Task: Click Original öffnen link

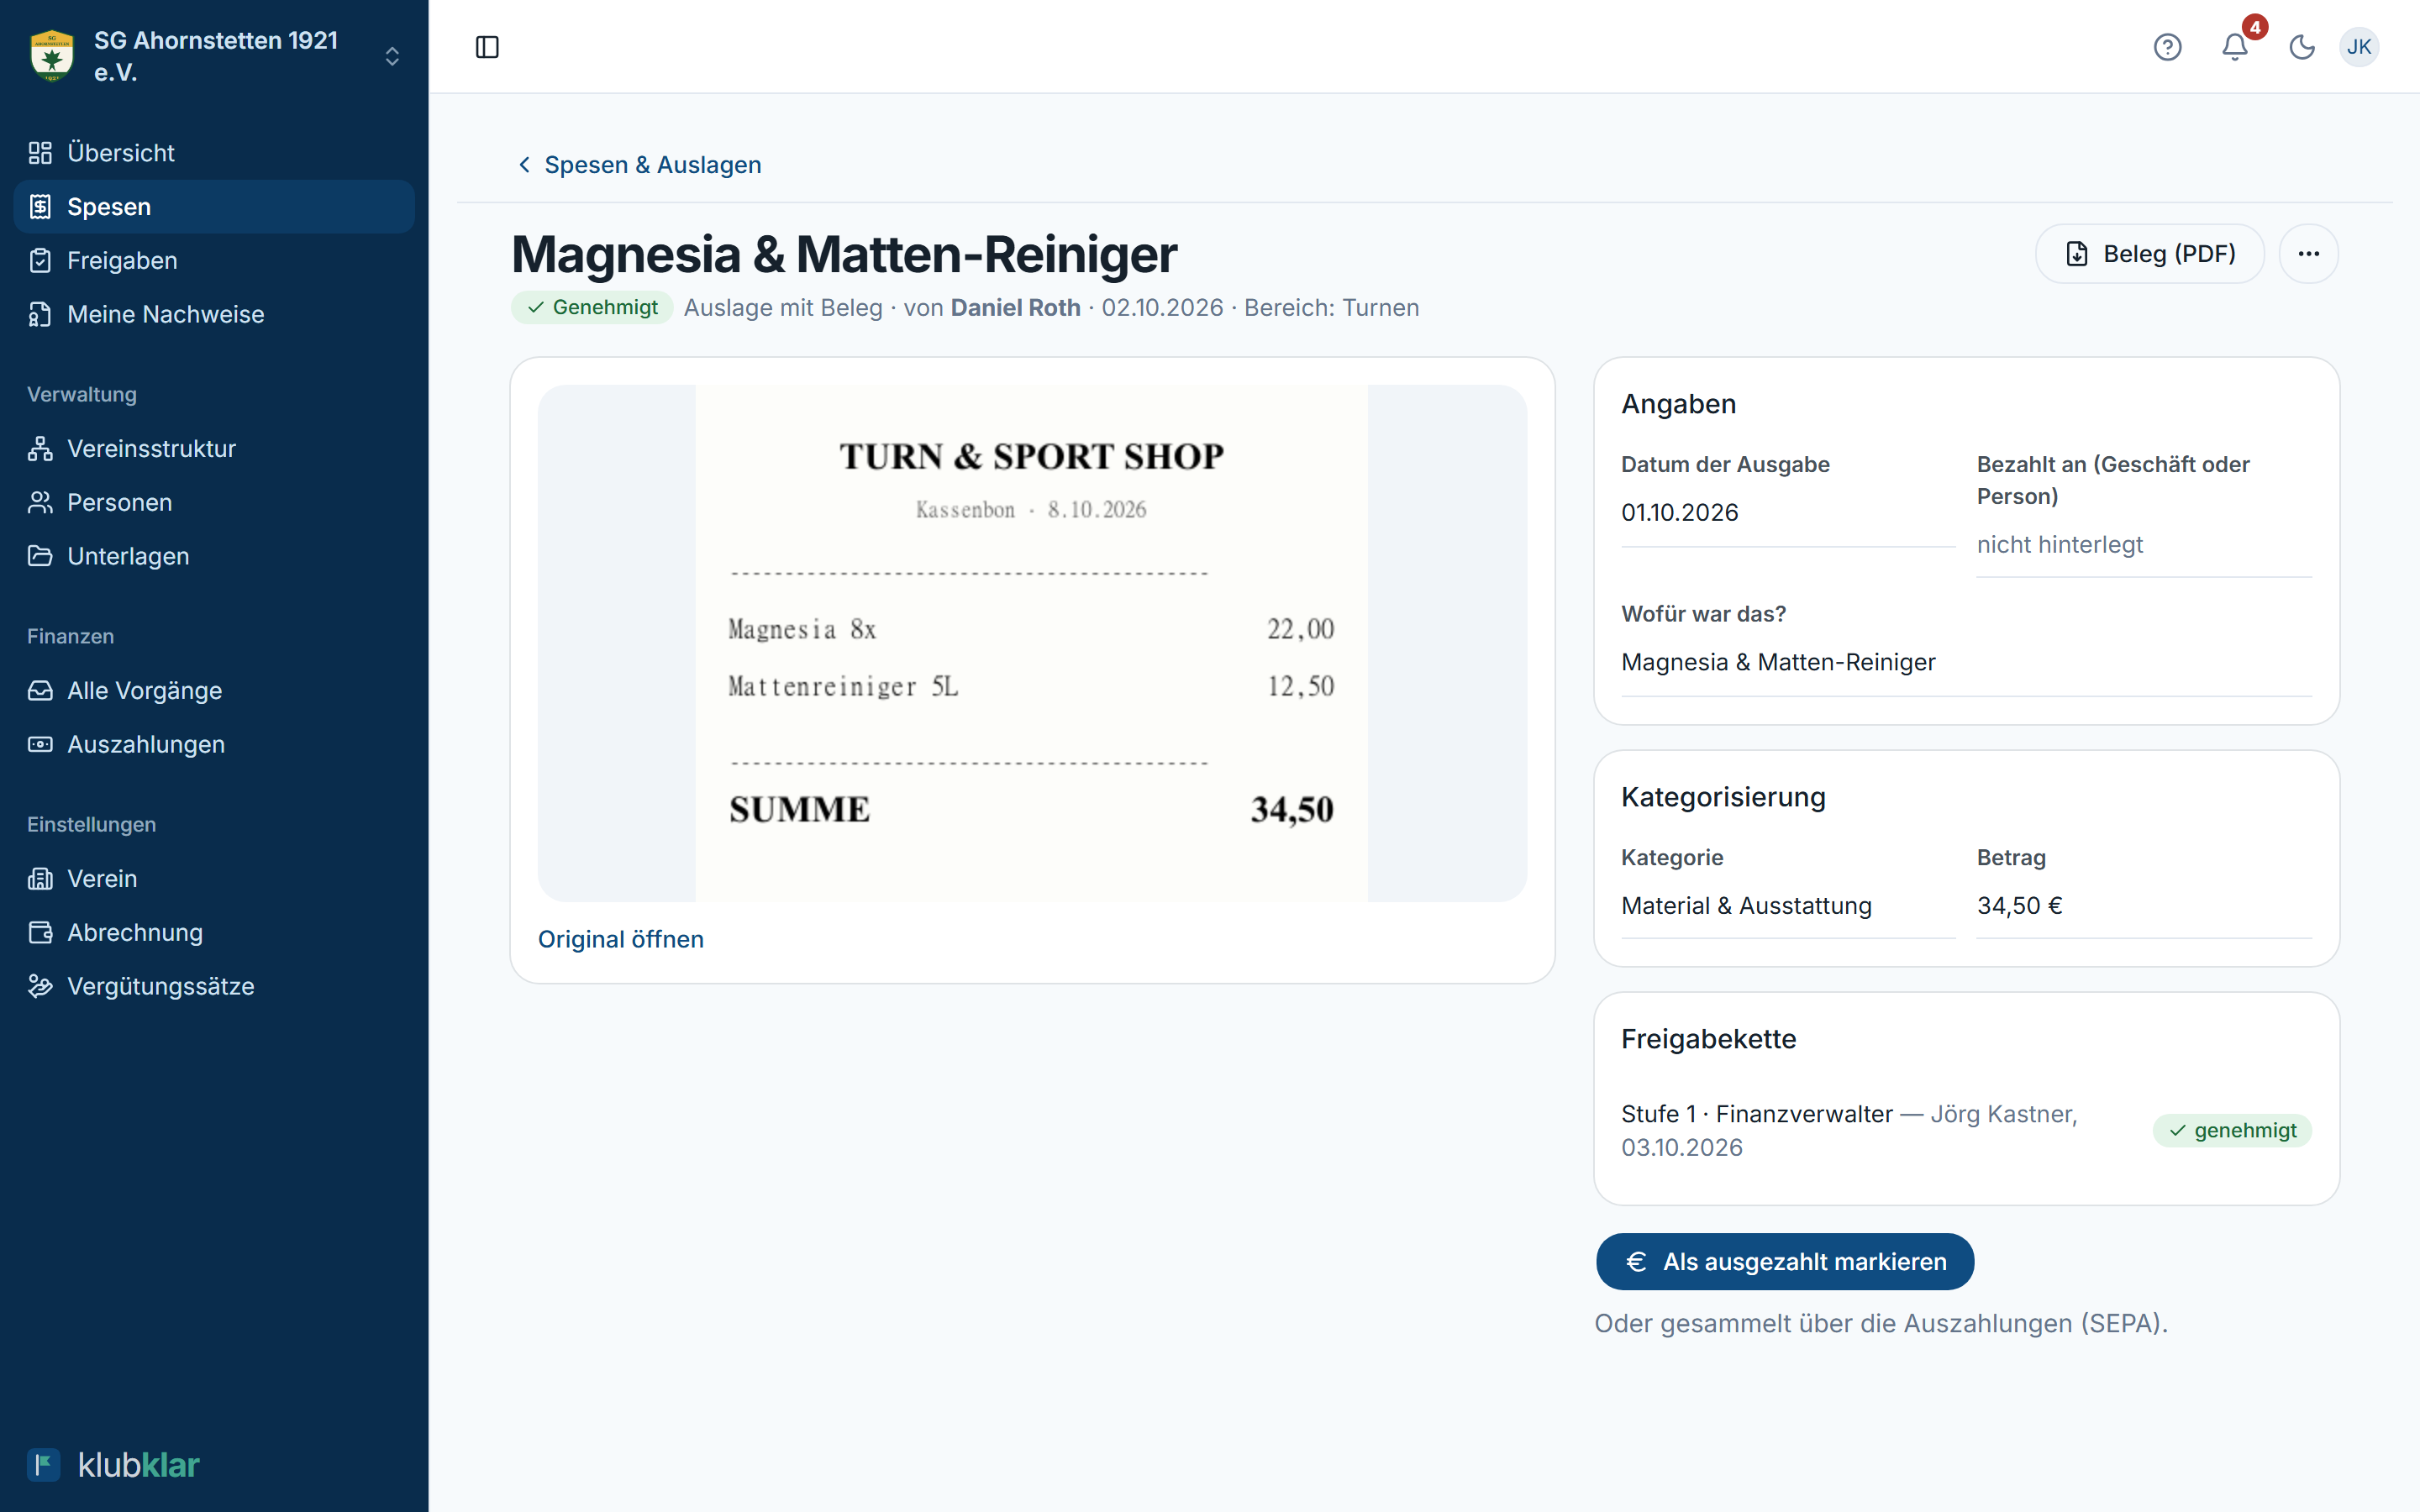Action: [621, 940]
